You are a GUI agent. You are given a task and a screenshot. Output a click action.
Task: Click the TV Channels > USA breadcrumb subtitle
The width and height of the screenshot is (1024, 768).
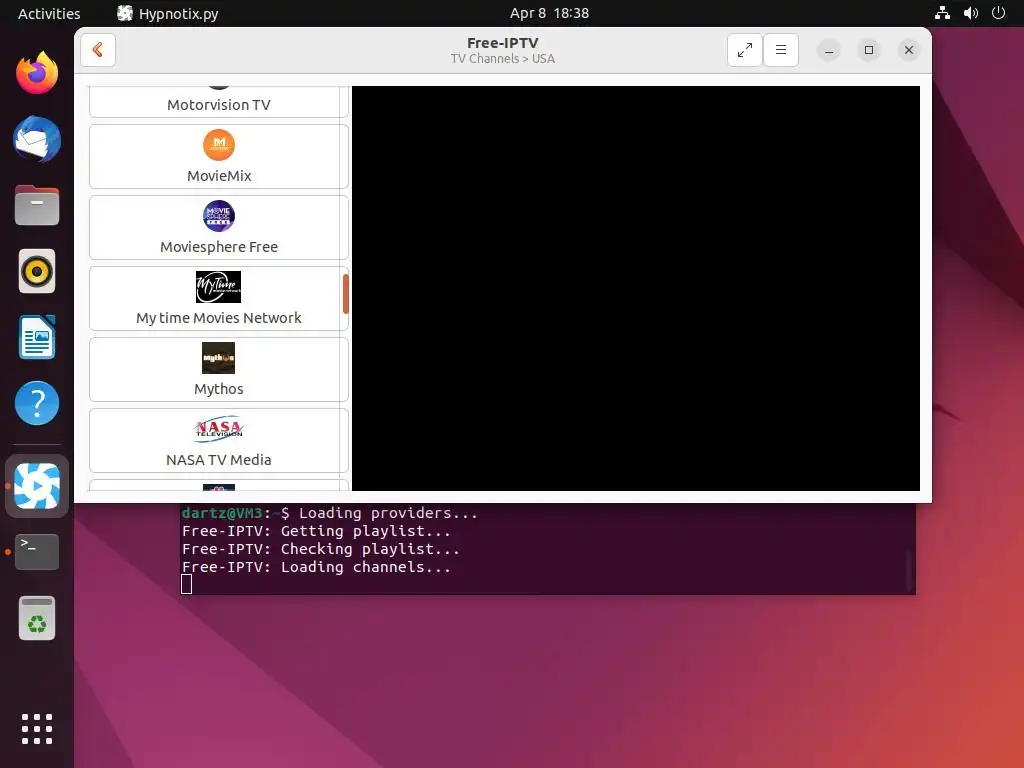pyautogui.click(x=503, y=59)
